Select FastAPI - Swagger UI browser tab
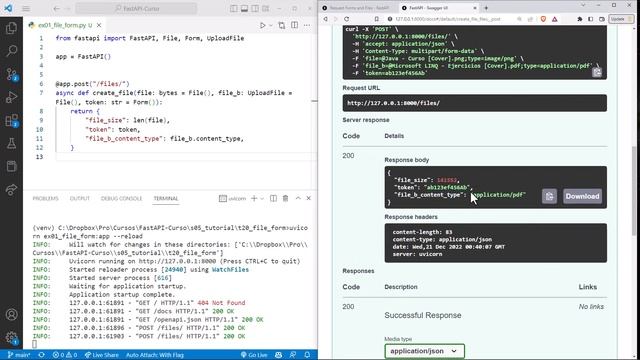This screenshot has height=360, width=640. pos(438,8)
